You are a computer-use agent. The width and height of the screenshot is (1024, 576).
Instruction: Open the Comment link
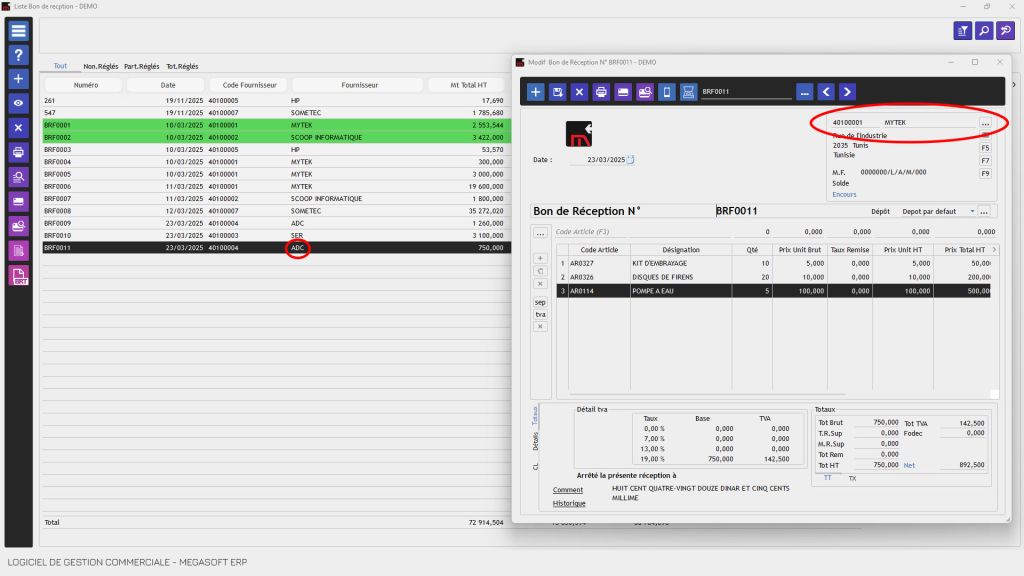tap(568, 490)
